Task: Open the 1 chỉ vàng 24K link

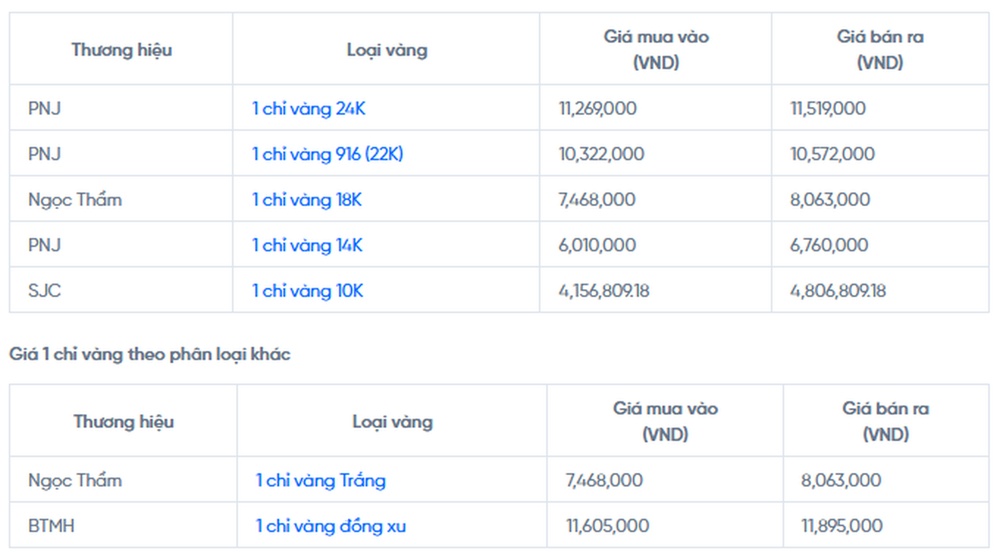Action: click(x=309, y=108)
